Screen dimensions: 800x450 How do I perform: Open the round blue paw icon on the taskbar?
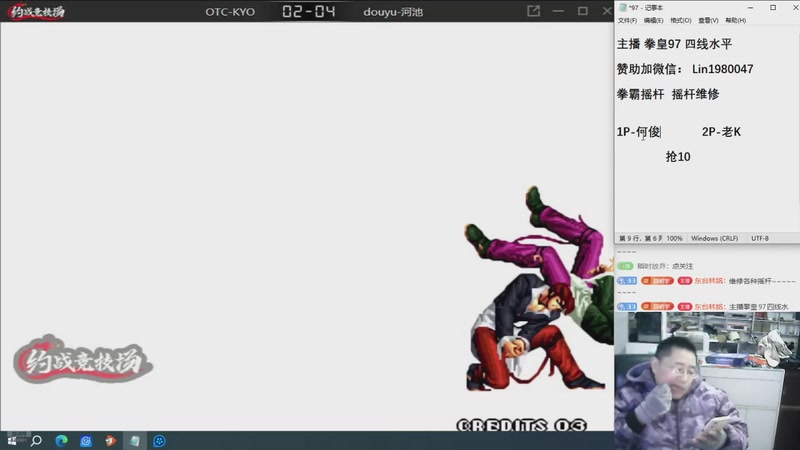tap(159, 441)
